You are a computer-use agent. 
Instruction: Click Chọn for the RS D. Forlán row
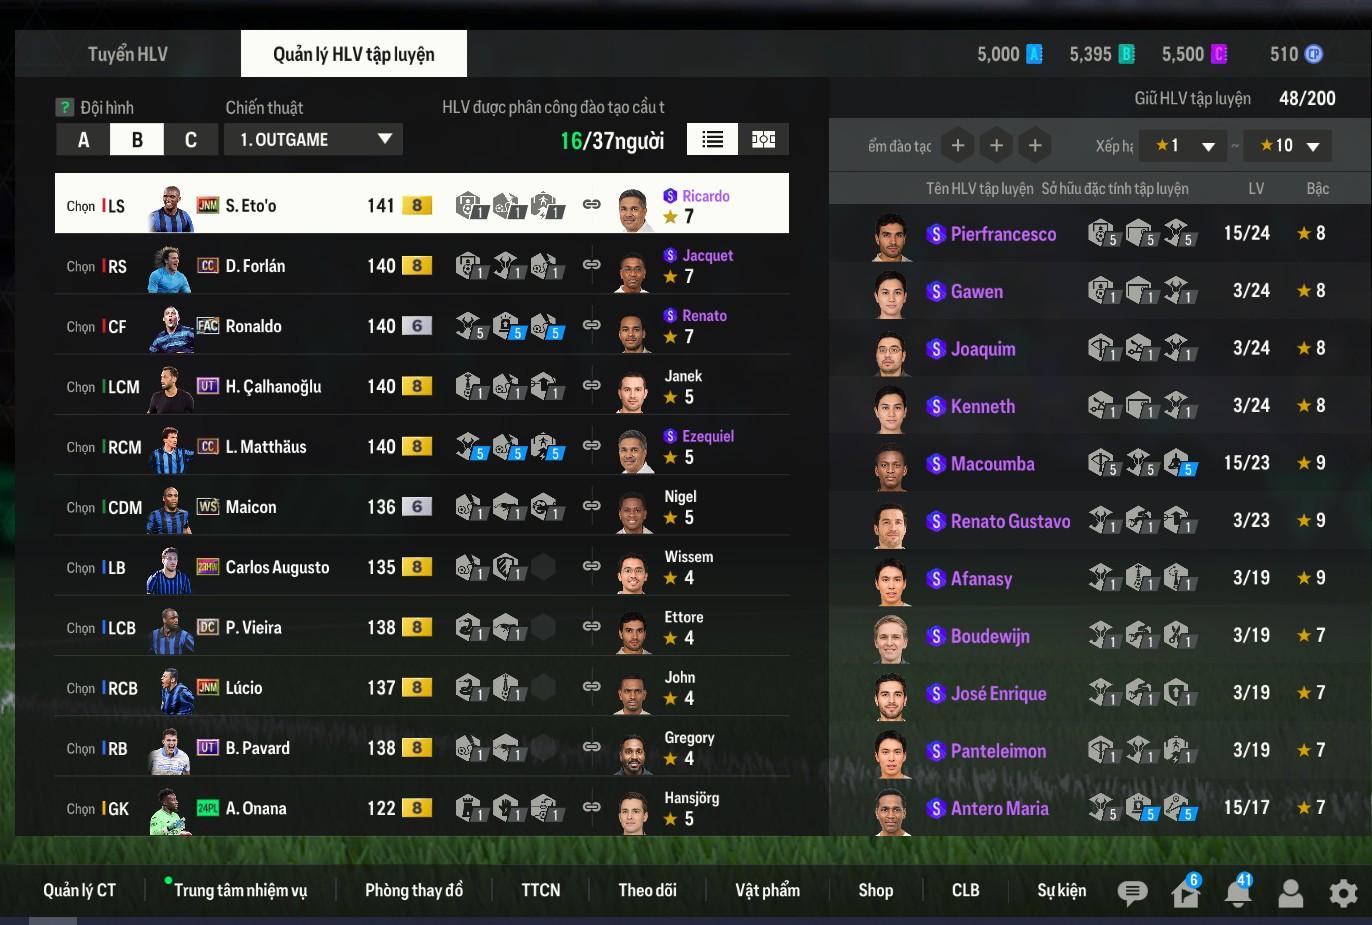click(81, 266)
